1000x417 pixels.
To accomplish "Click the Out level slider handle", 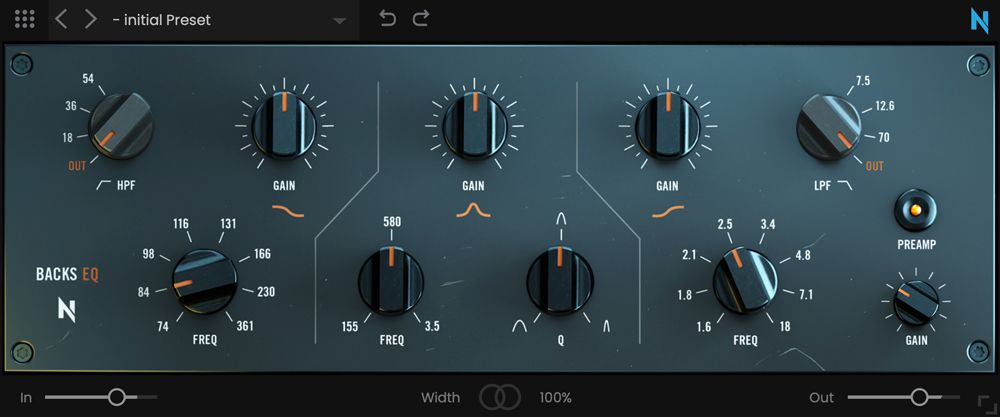I will (919, 397).
